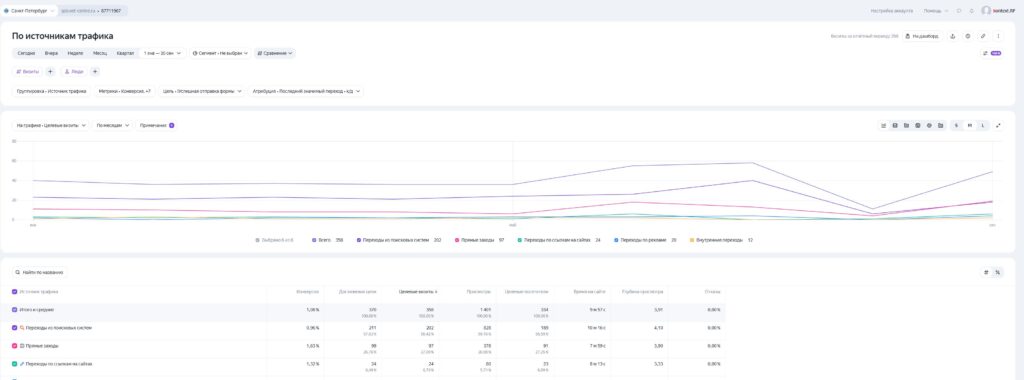
Task: Select the Вчера period tab
Action: pyautogui.click(x=52, y=54)
